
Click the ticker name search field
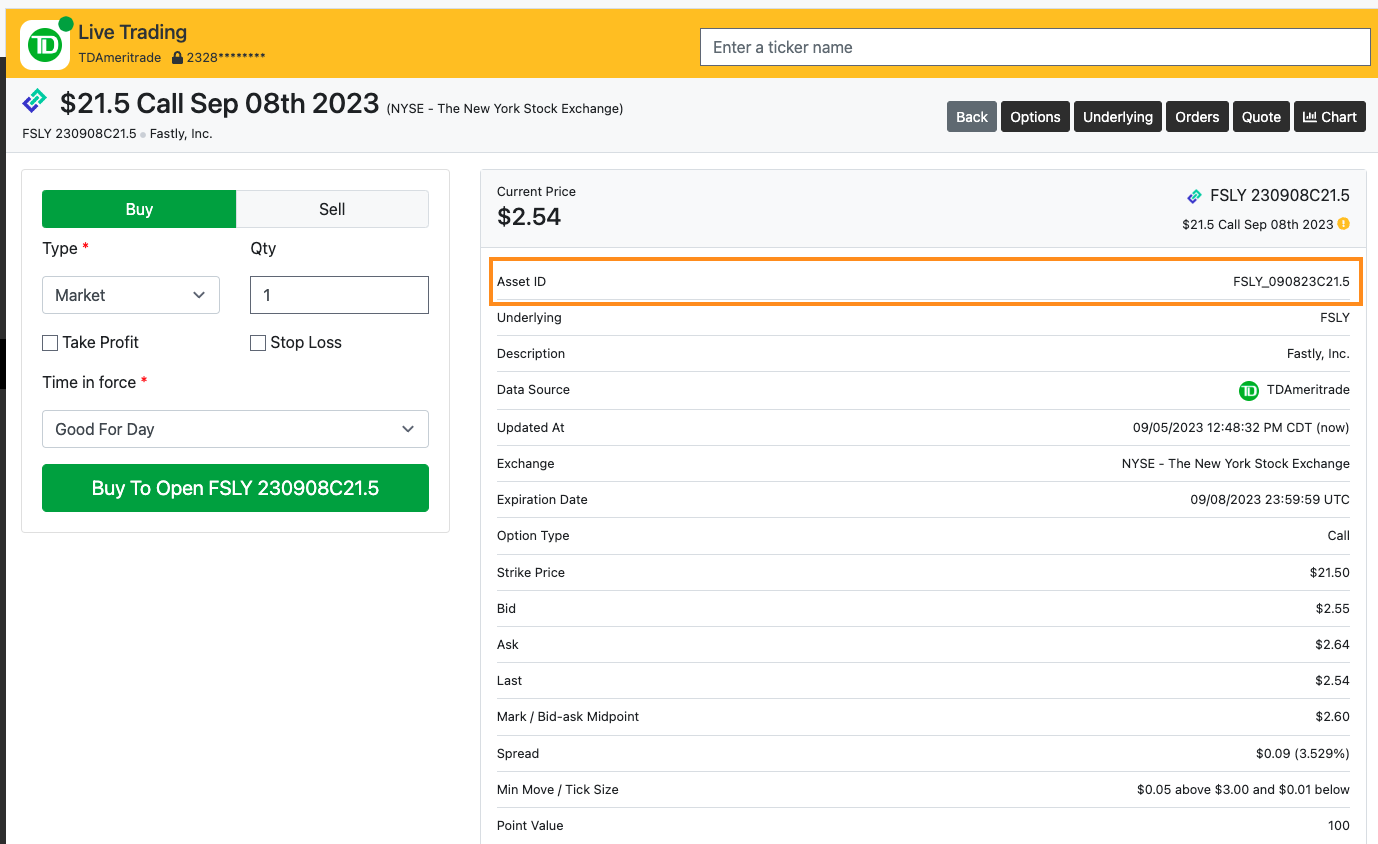pyautogui.click(x=1034, y=47)
